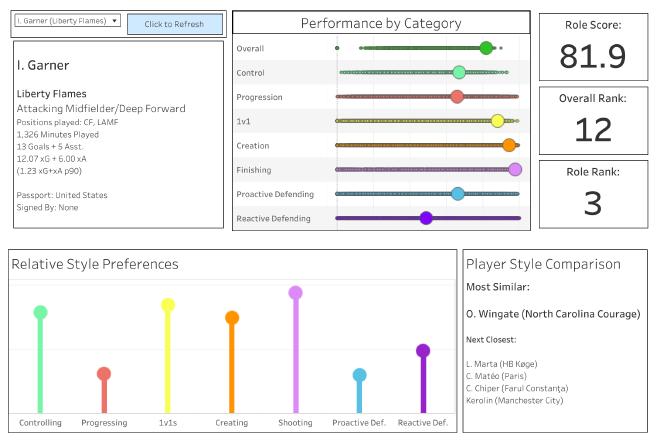
Task: Click the Control category highlighted dot
Action: point(459,72)
